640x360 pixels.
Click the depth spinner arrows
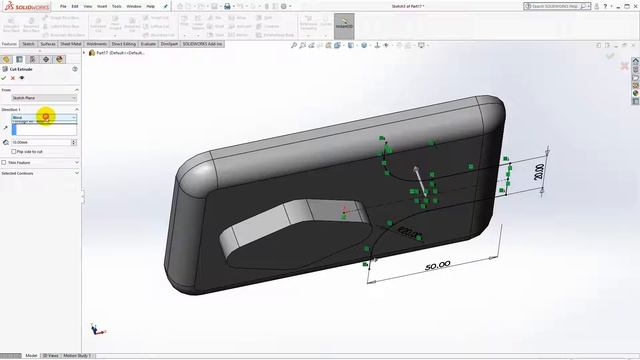point(74,142)
